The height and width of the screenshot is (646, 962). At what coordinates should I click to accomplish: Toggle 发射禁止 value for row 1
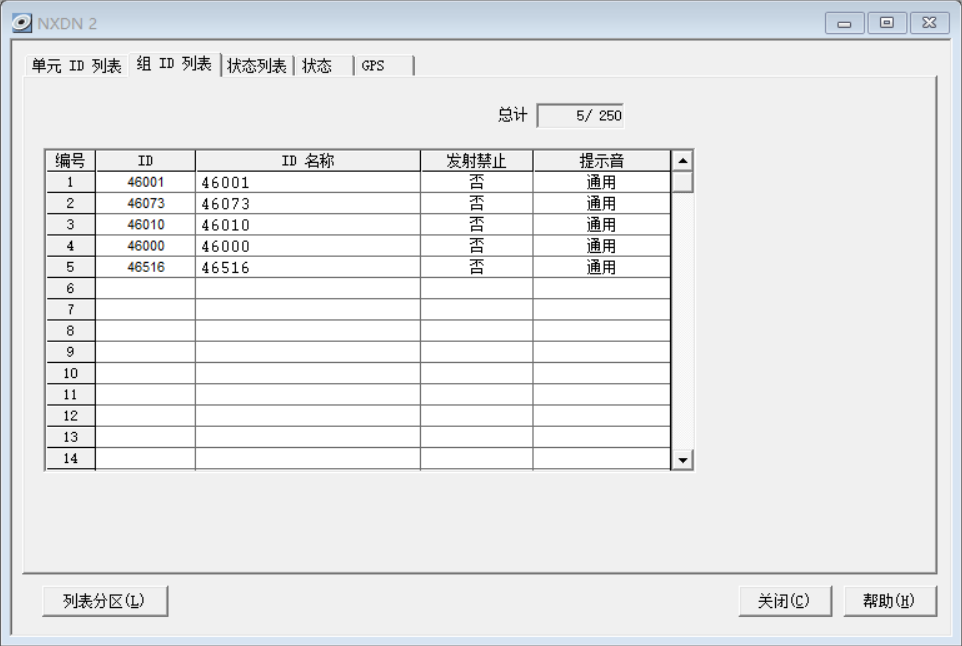pos(476,183)
